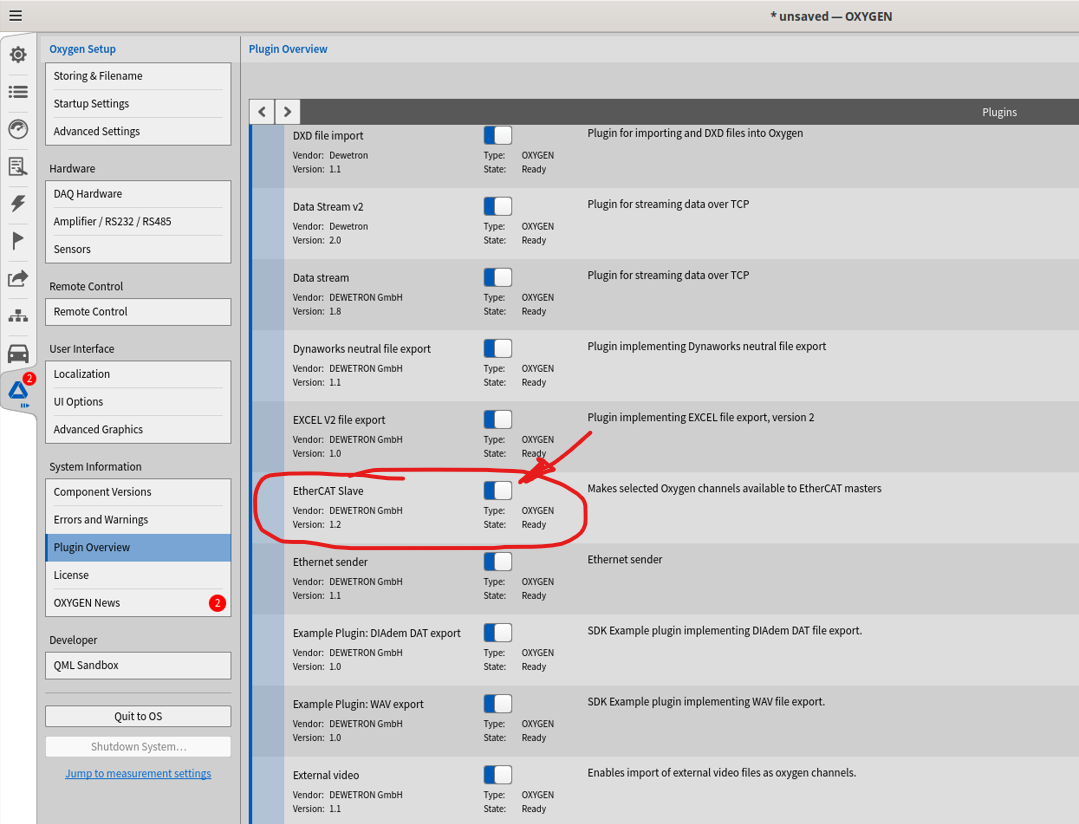Open OXYGEN News entry
Image resolution: width=1079 pixels, height=824 pixels.
(138, 602)
